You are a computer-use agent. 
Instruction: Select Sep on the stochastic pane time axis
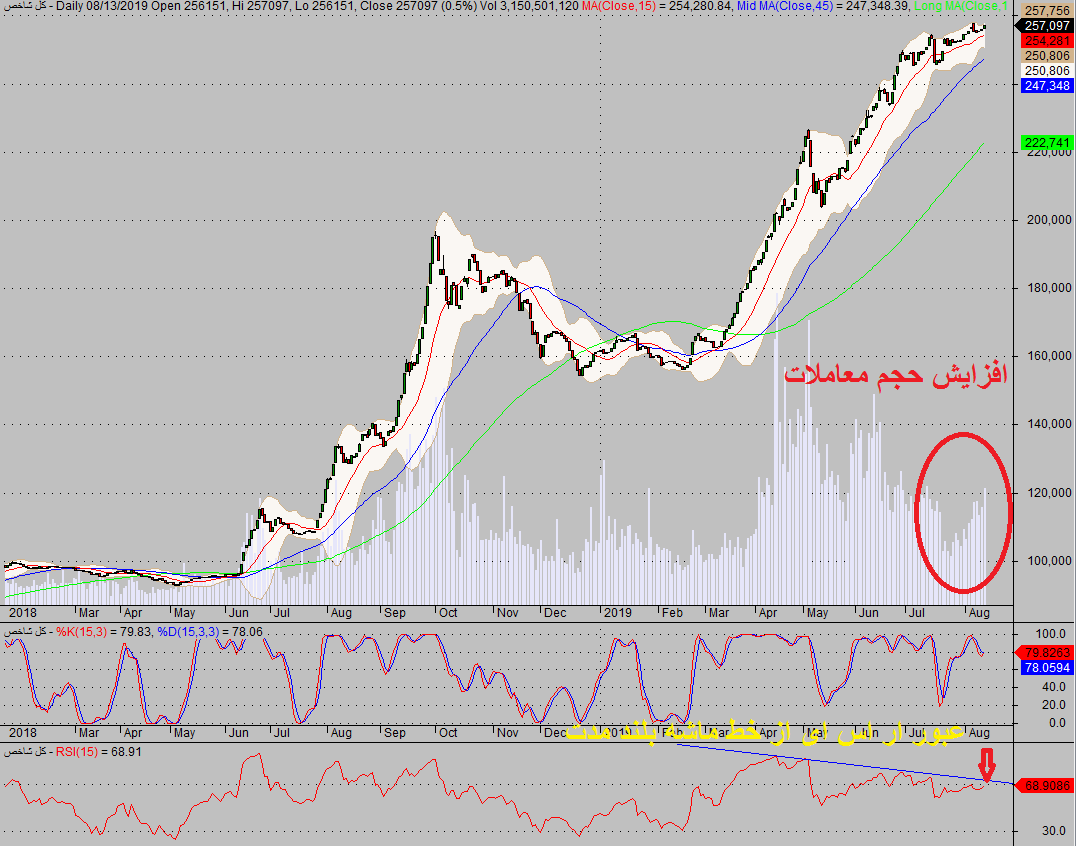click(395, 733)
